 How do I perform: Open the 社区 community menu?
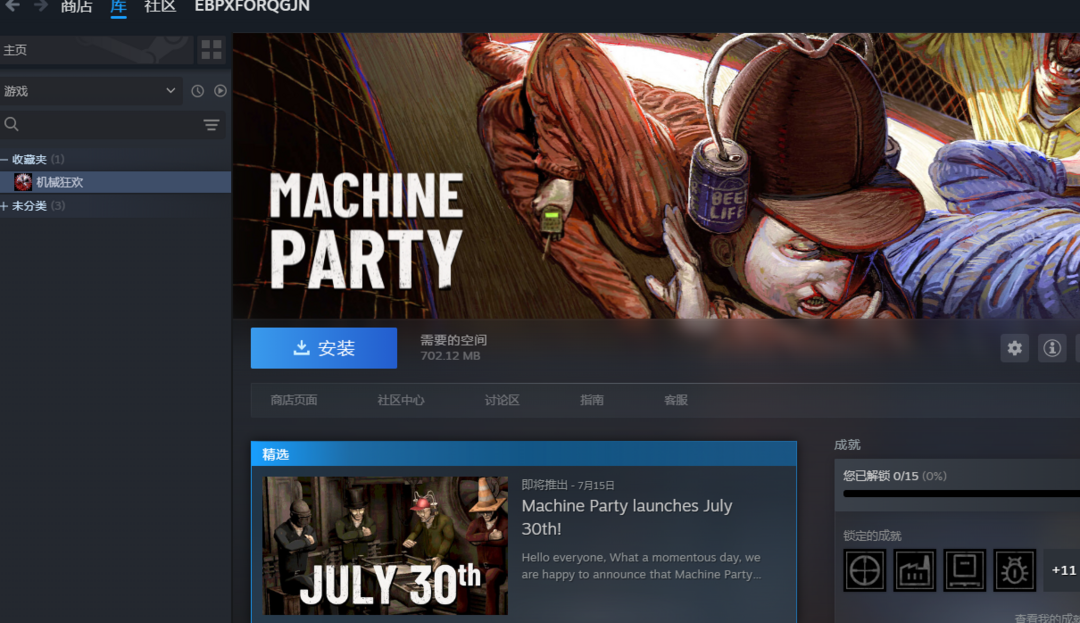160,7
